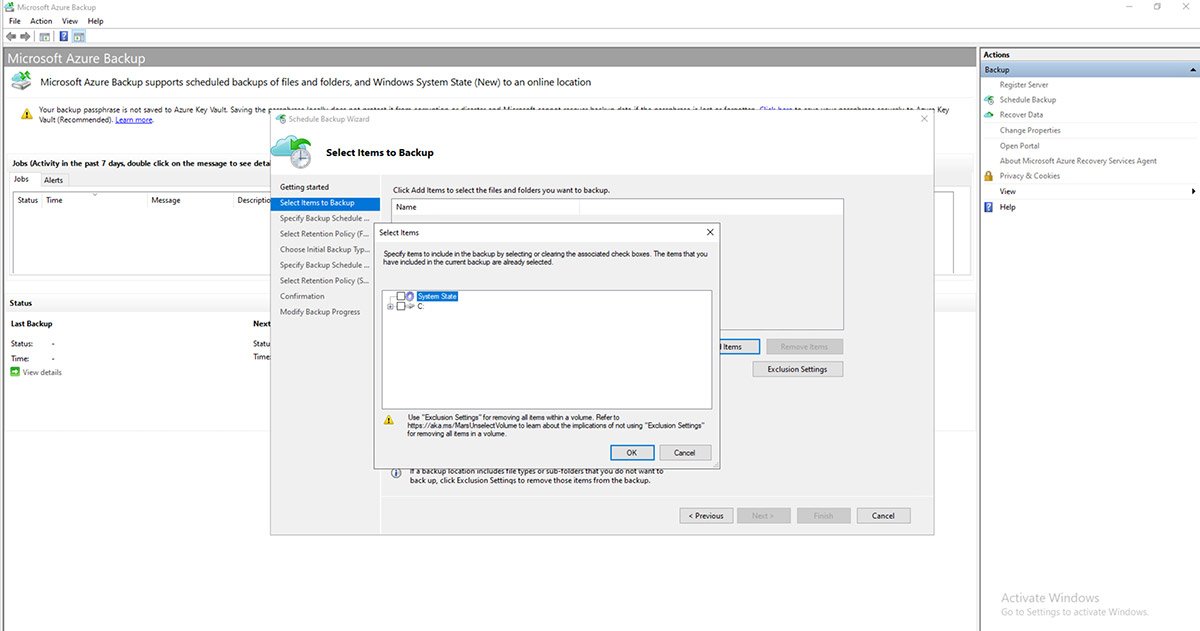Click the View details link with green icon

36,372
